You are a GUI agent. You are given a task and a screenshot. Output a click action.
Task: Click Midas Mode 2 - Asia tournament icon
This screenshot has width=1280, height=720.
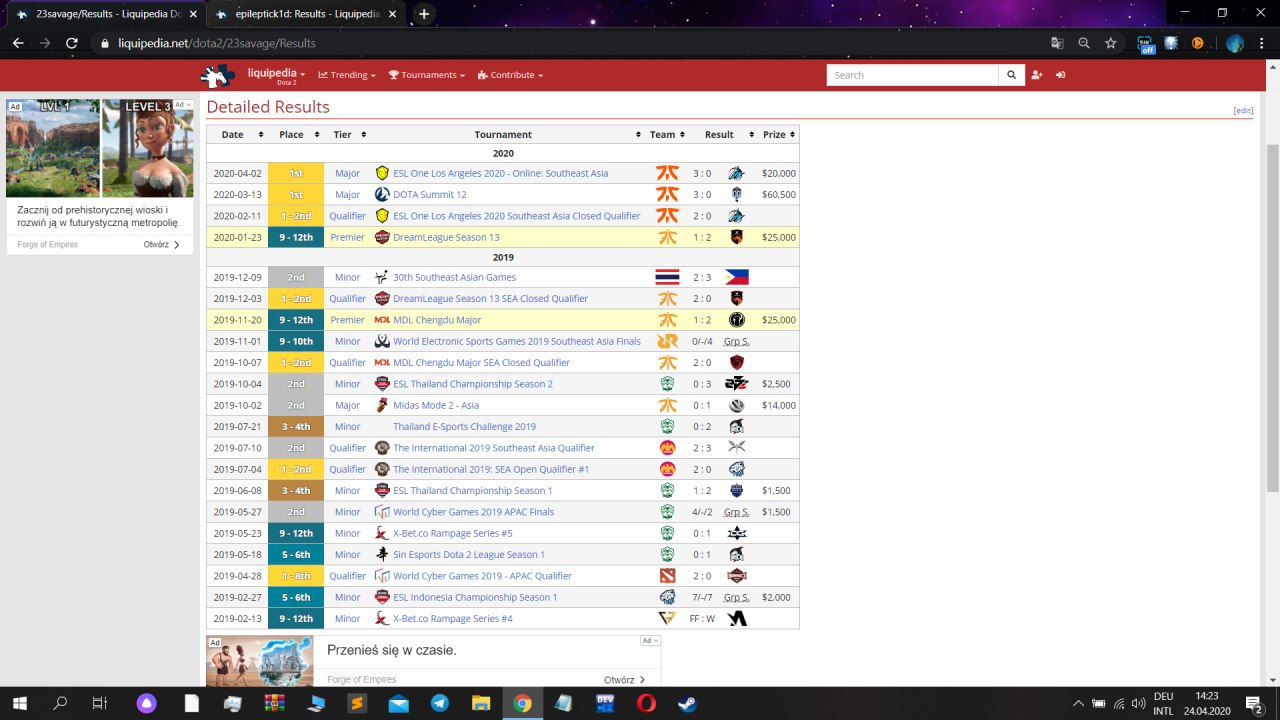[x=382, y=405]
